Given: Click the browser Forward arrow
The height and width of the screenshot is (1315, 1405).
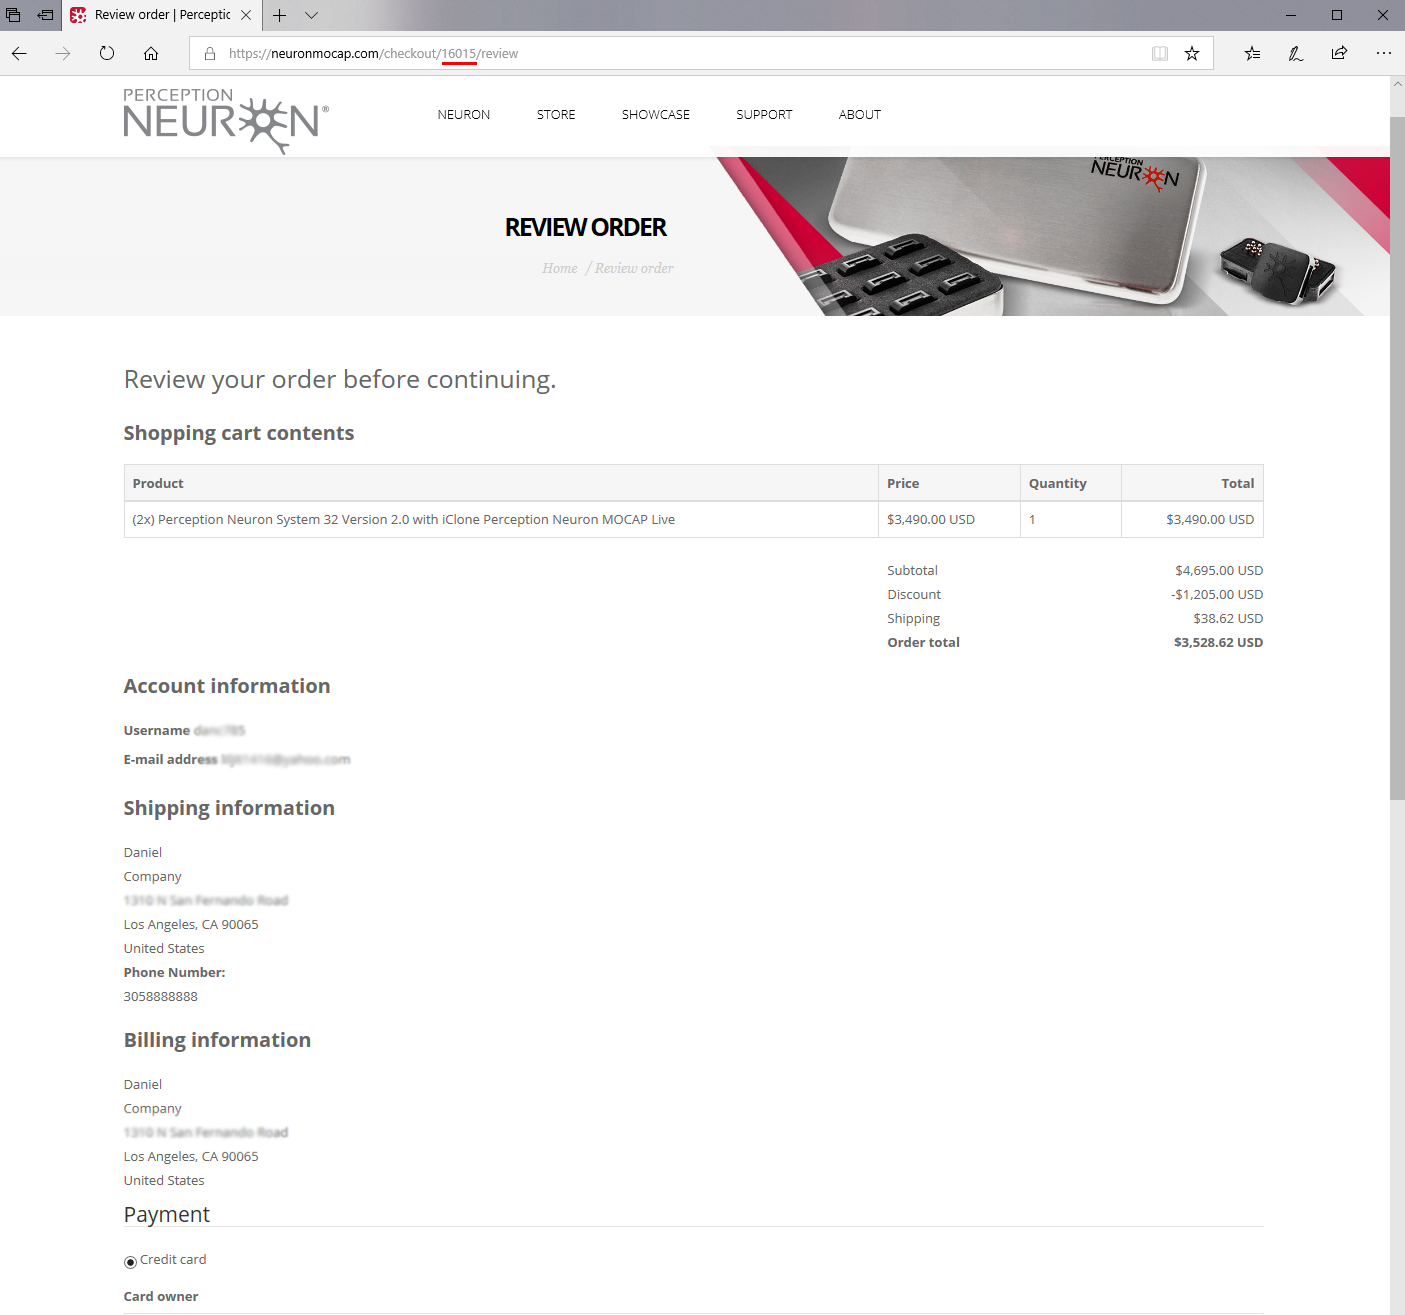Looking at the screenshot, I should pyautogui.click(x=63, y=54).
